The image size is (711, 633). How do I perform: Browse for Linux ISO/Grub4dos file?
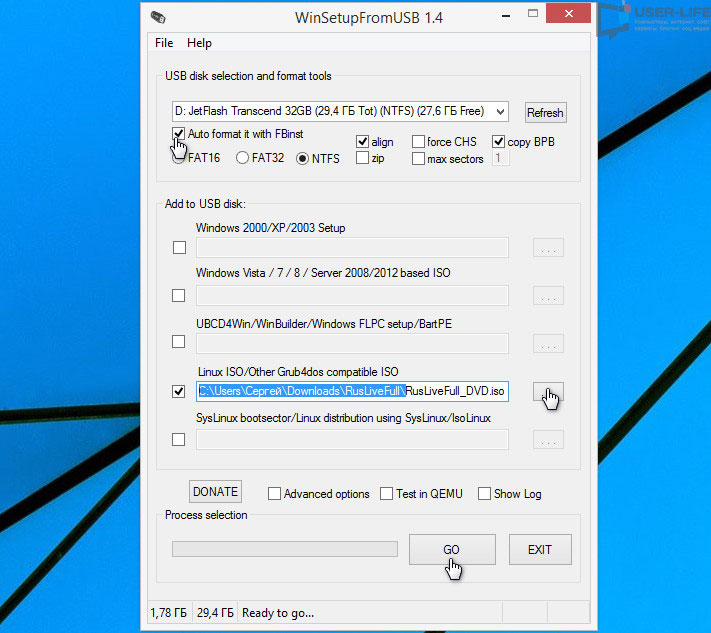click(548, 392)
